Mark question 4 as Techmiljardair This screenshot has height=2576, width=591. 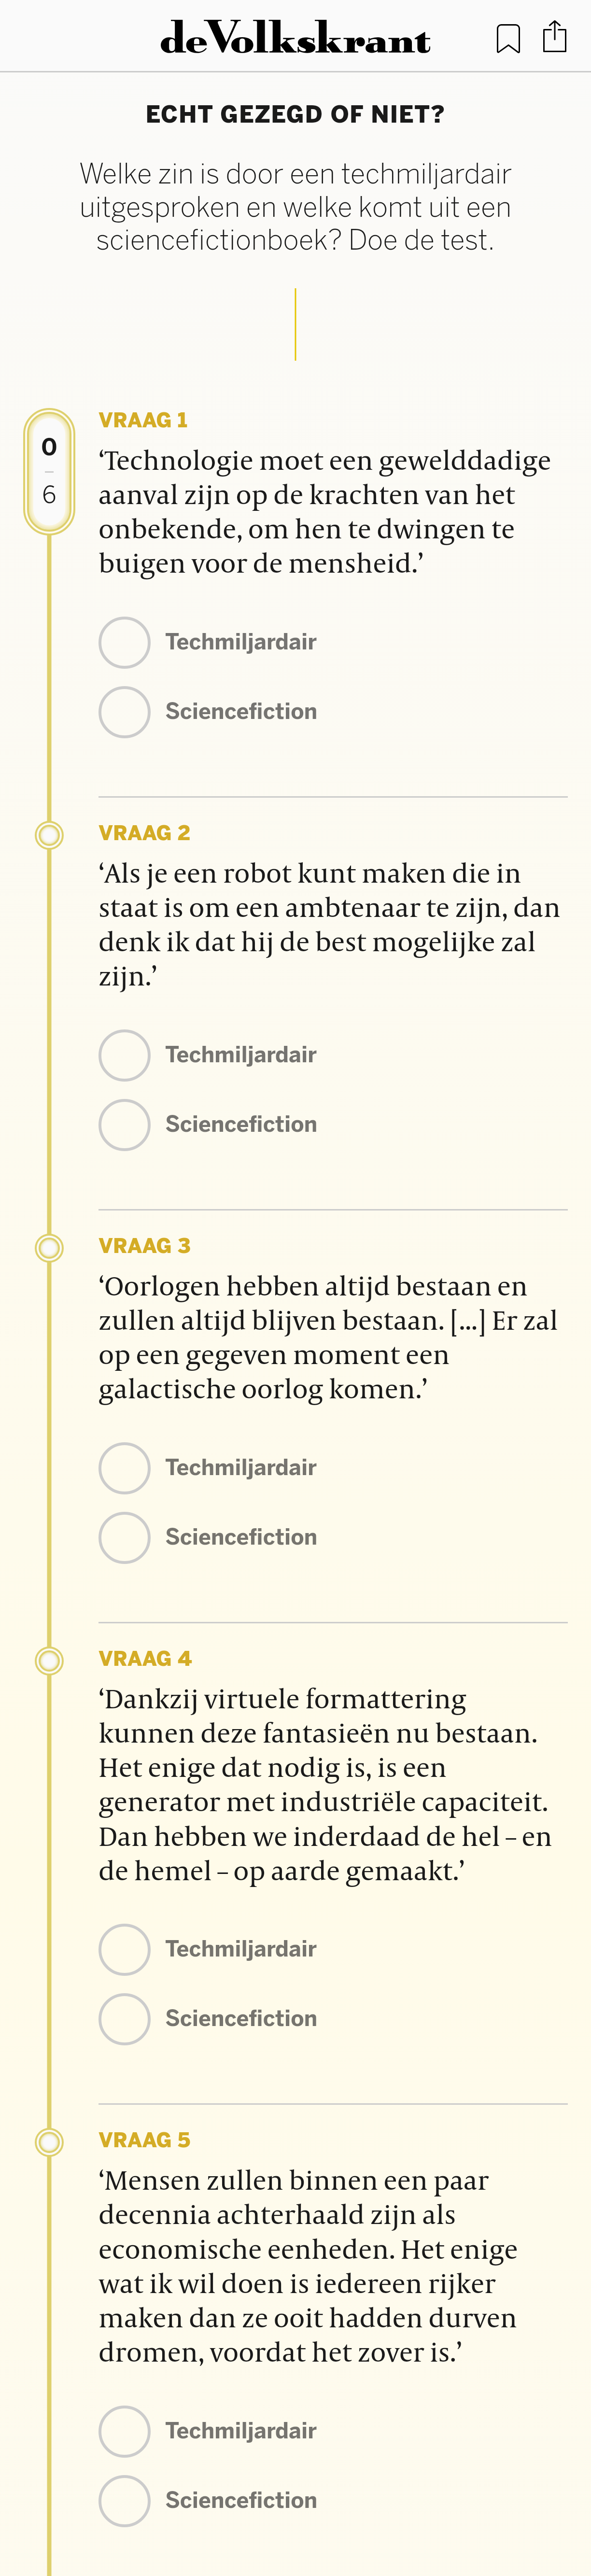tap(125, 1949)
